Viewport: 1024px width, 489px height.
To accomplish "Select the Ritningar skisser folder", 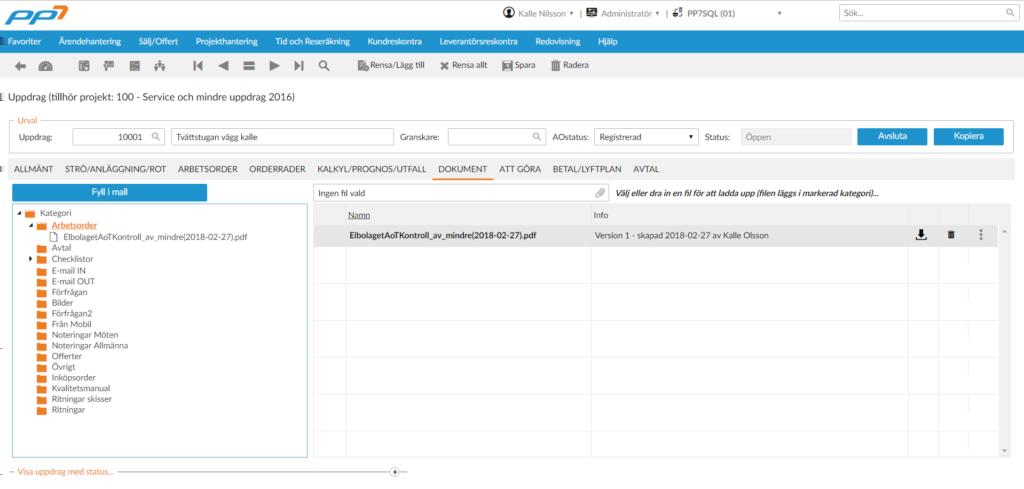I will 81,399.
